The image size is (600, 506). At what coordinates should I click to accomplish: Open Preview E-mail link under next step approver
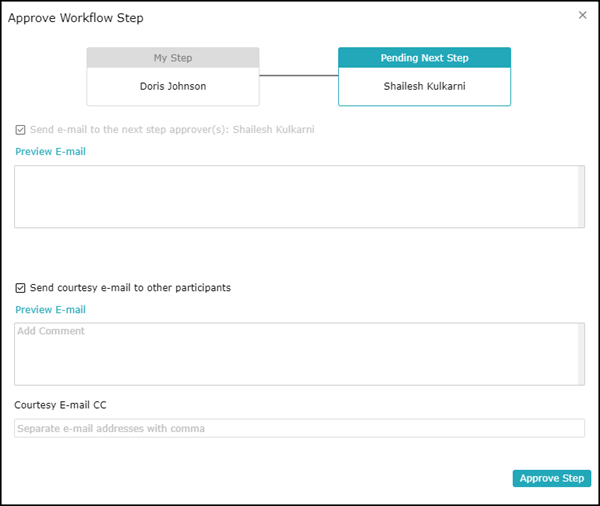click(50, 152)
